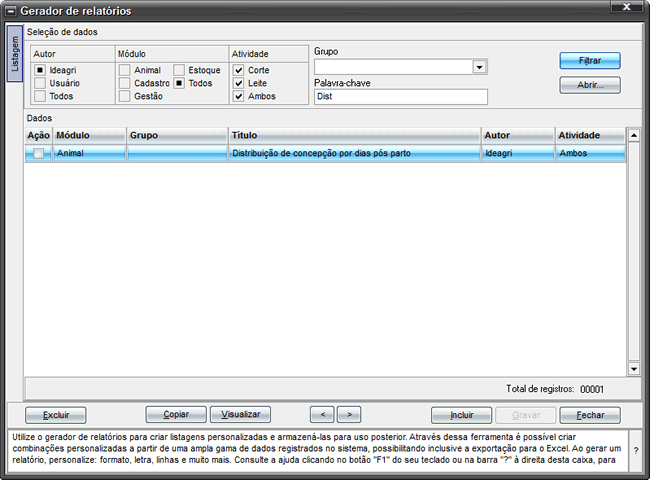Tick the Ação checkbox in the Animal row

coord(38,153)
